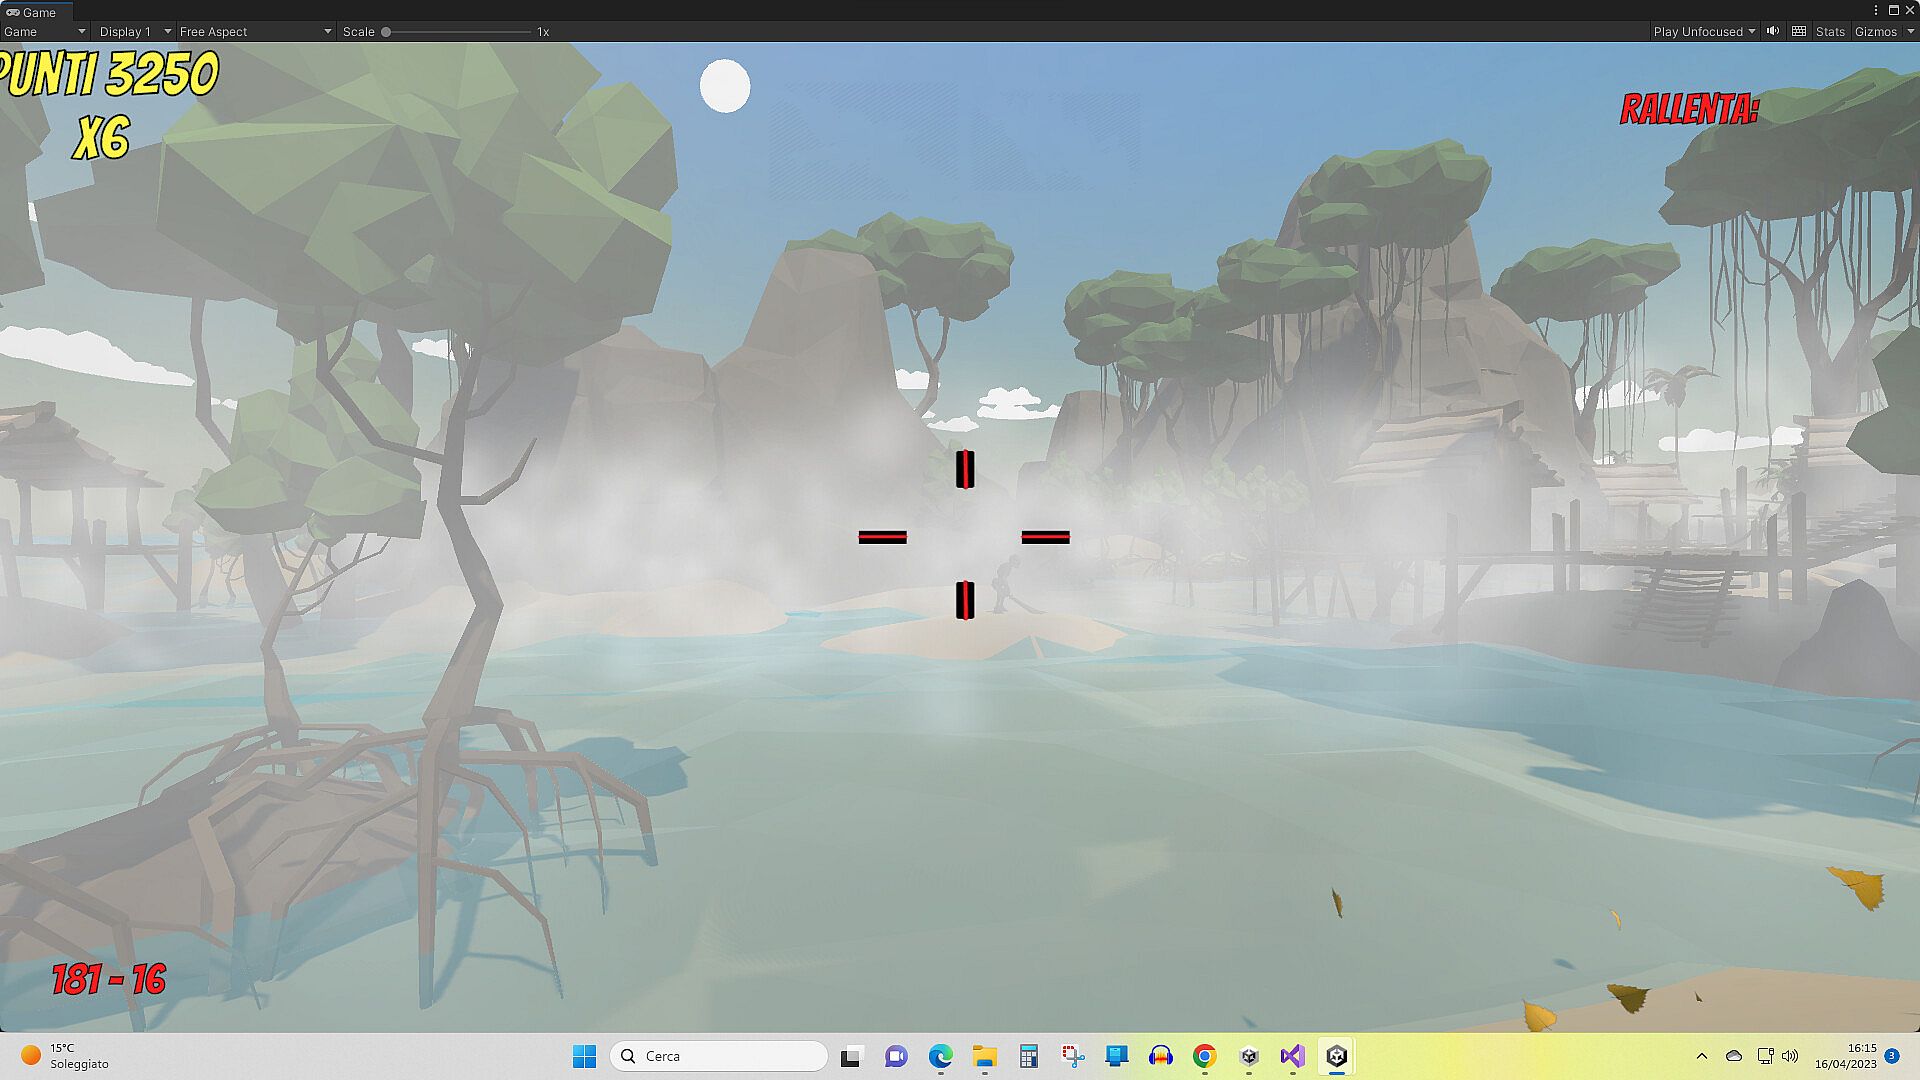Click the Gizmos button
Viewport: 1920px width, 1080px height.
click(1875, 31)
